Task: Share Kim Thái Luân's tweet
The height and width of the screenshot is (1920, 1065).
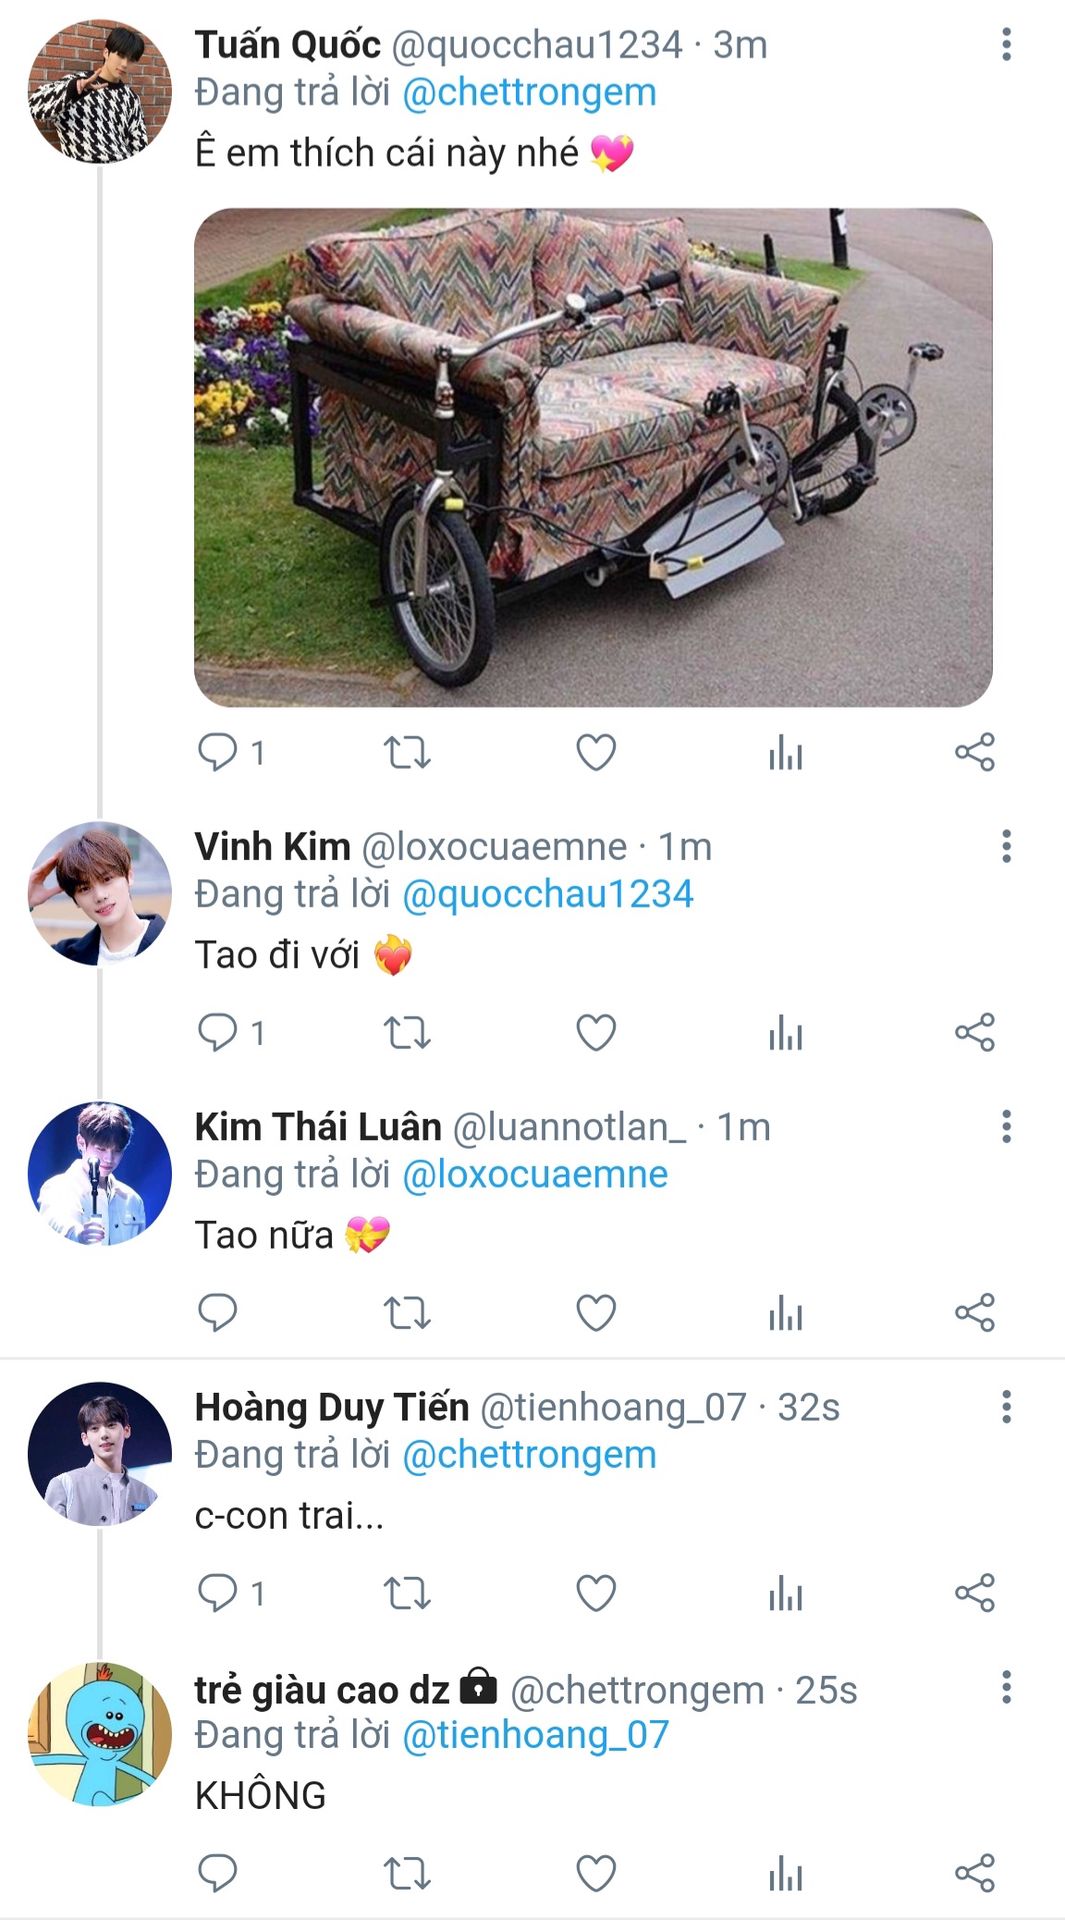Action: pyautogui.click(x=975, y=1312)
